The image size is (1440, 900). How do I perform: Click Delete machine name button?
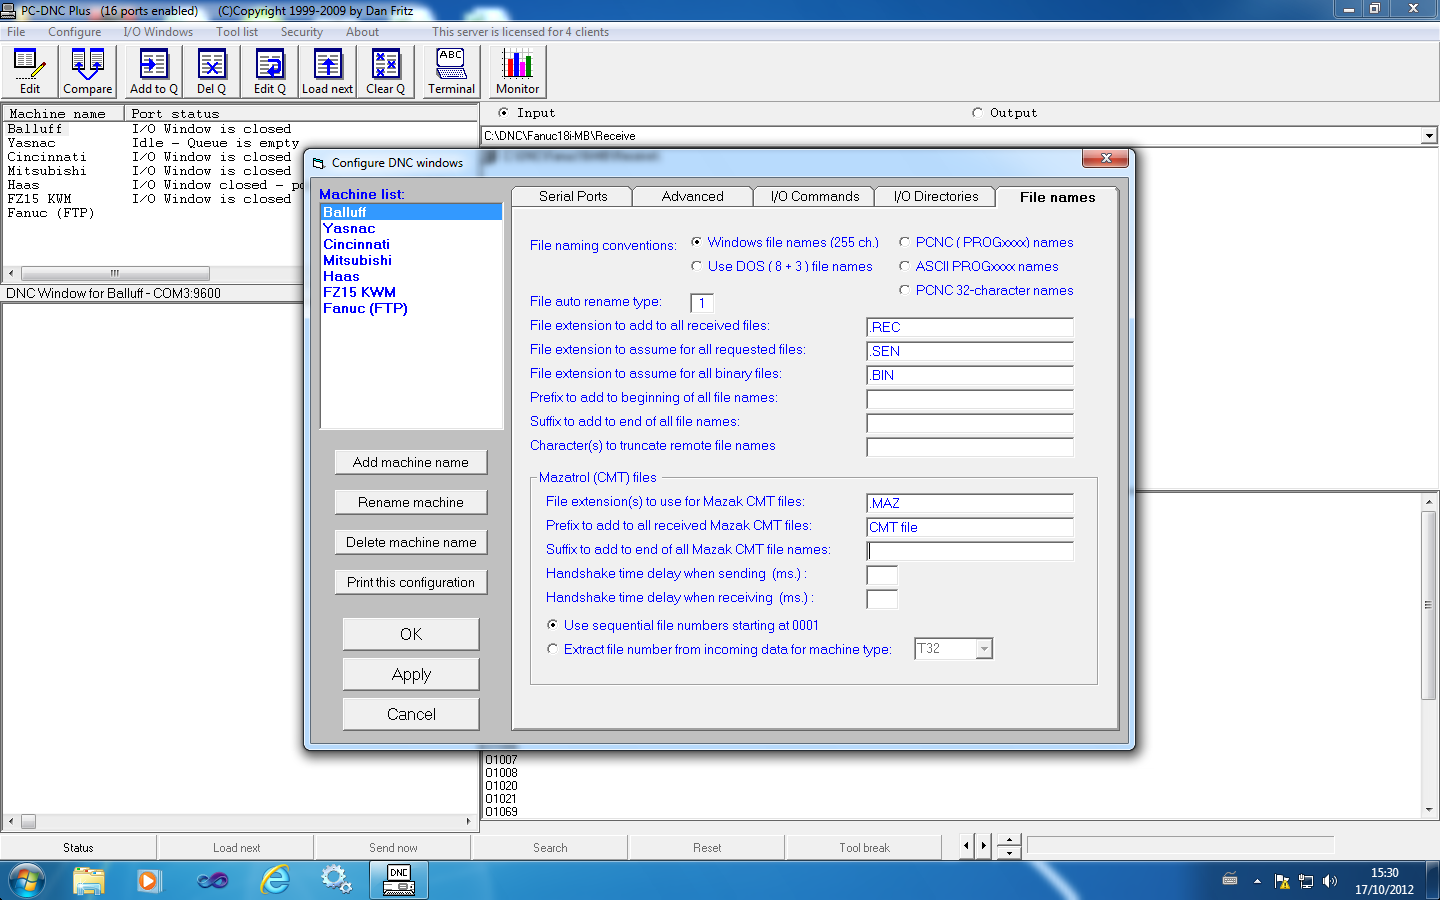(x=411, y=542)
